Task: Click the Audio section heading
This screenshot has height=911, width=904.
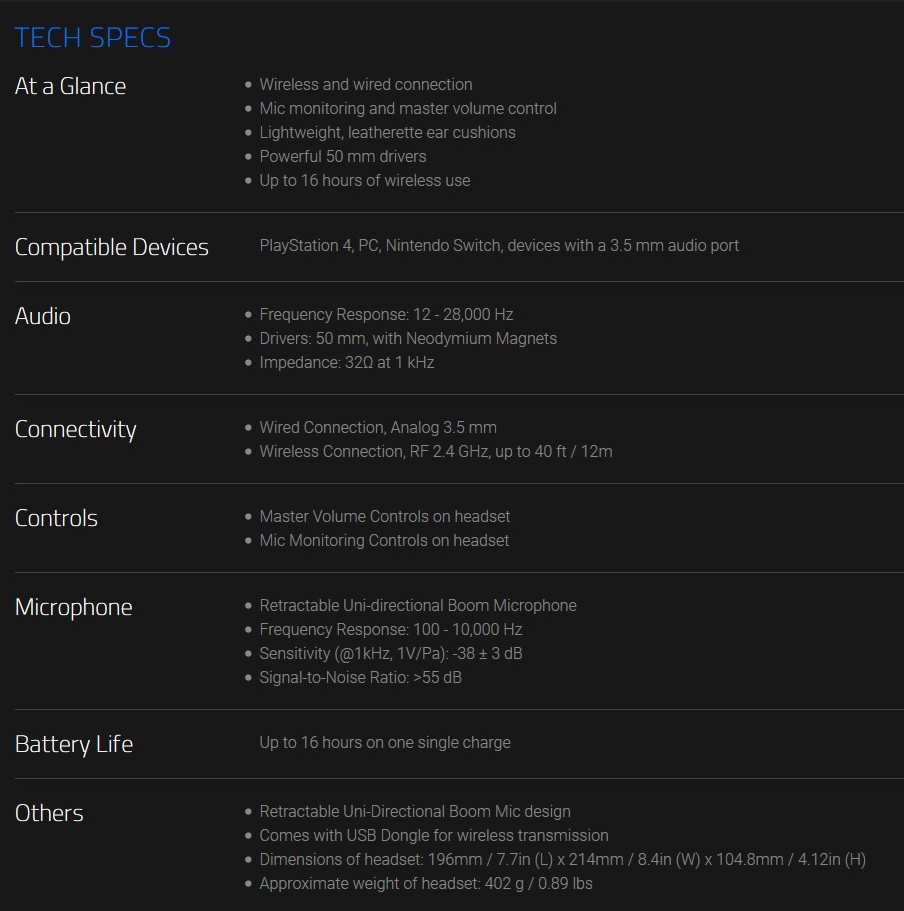Action: [x=43, y=316]
